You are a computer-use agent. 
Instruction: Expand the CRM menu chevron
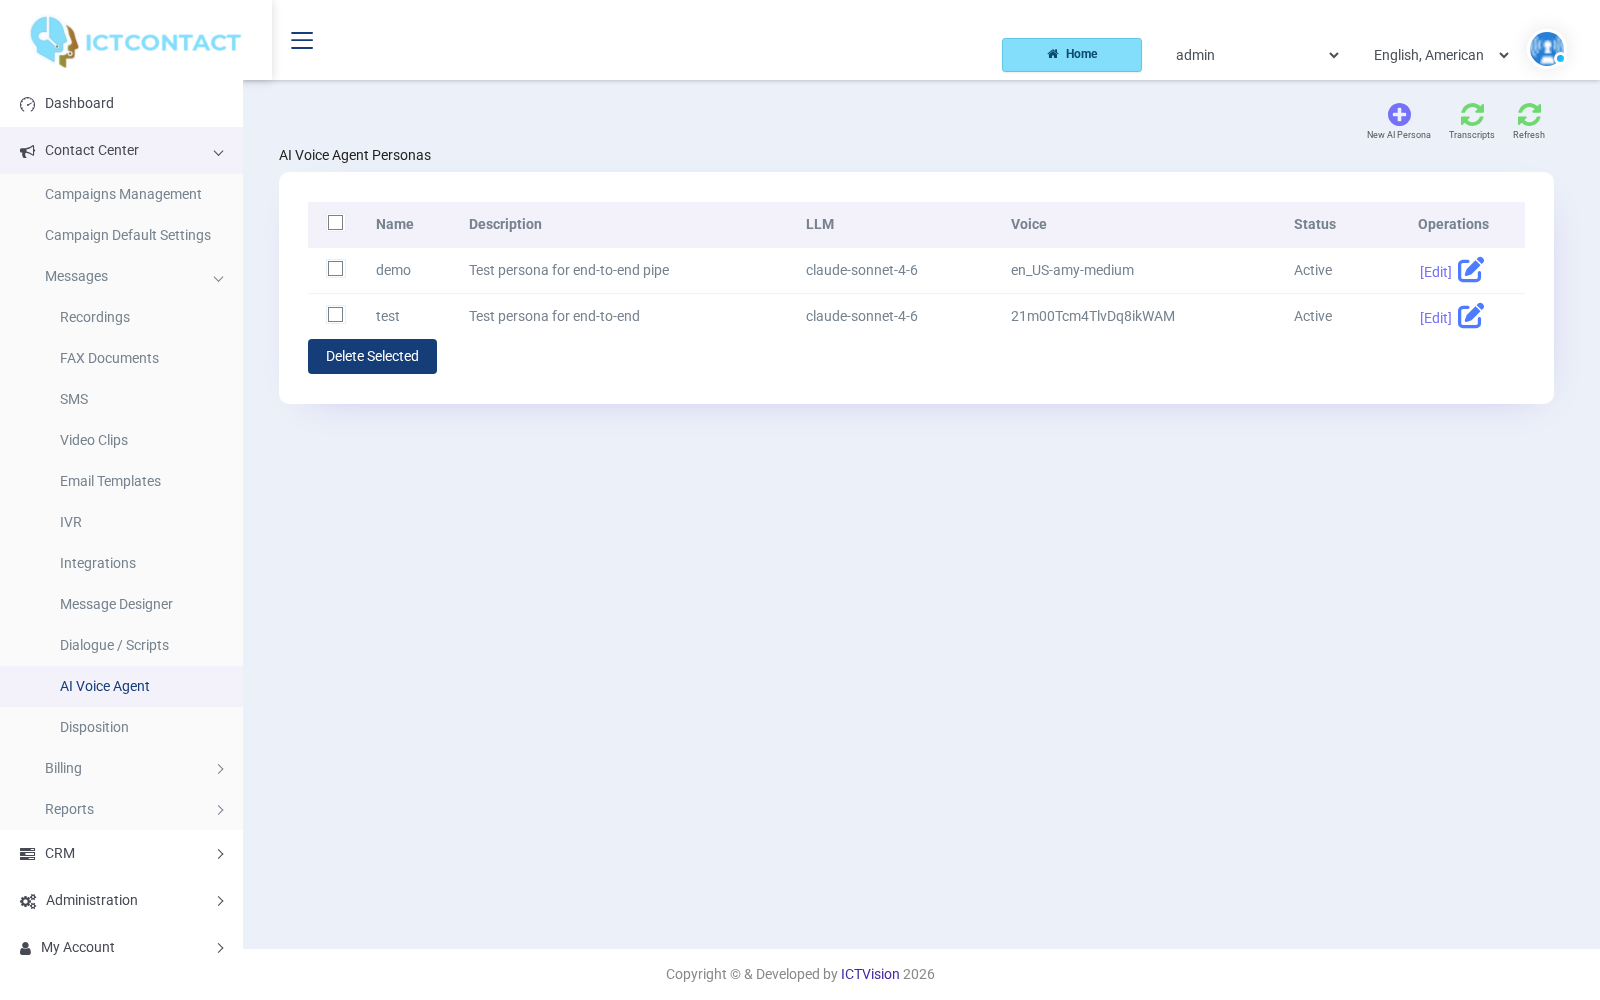coord(220,854)
